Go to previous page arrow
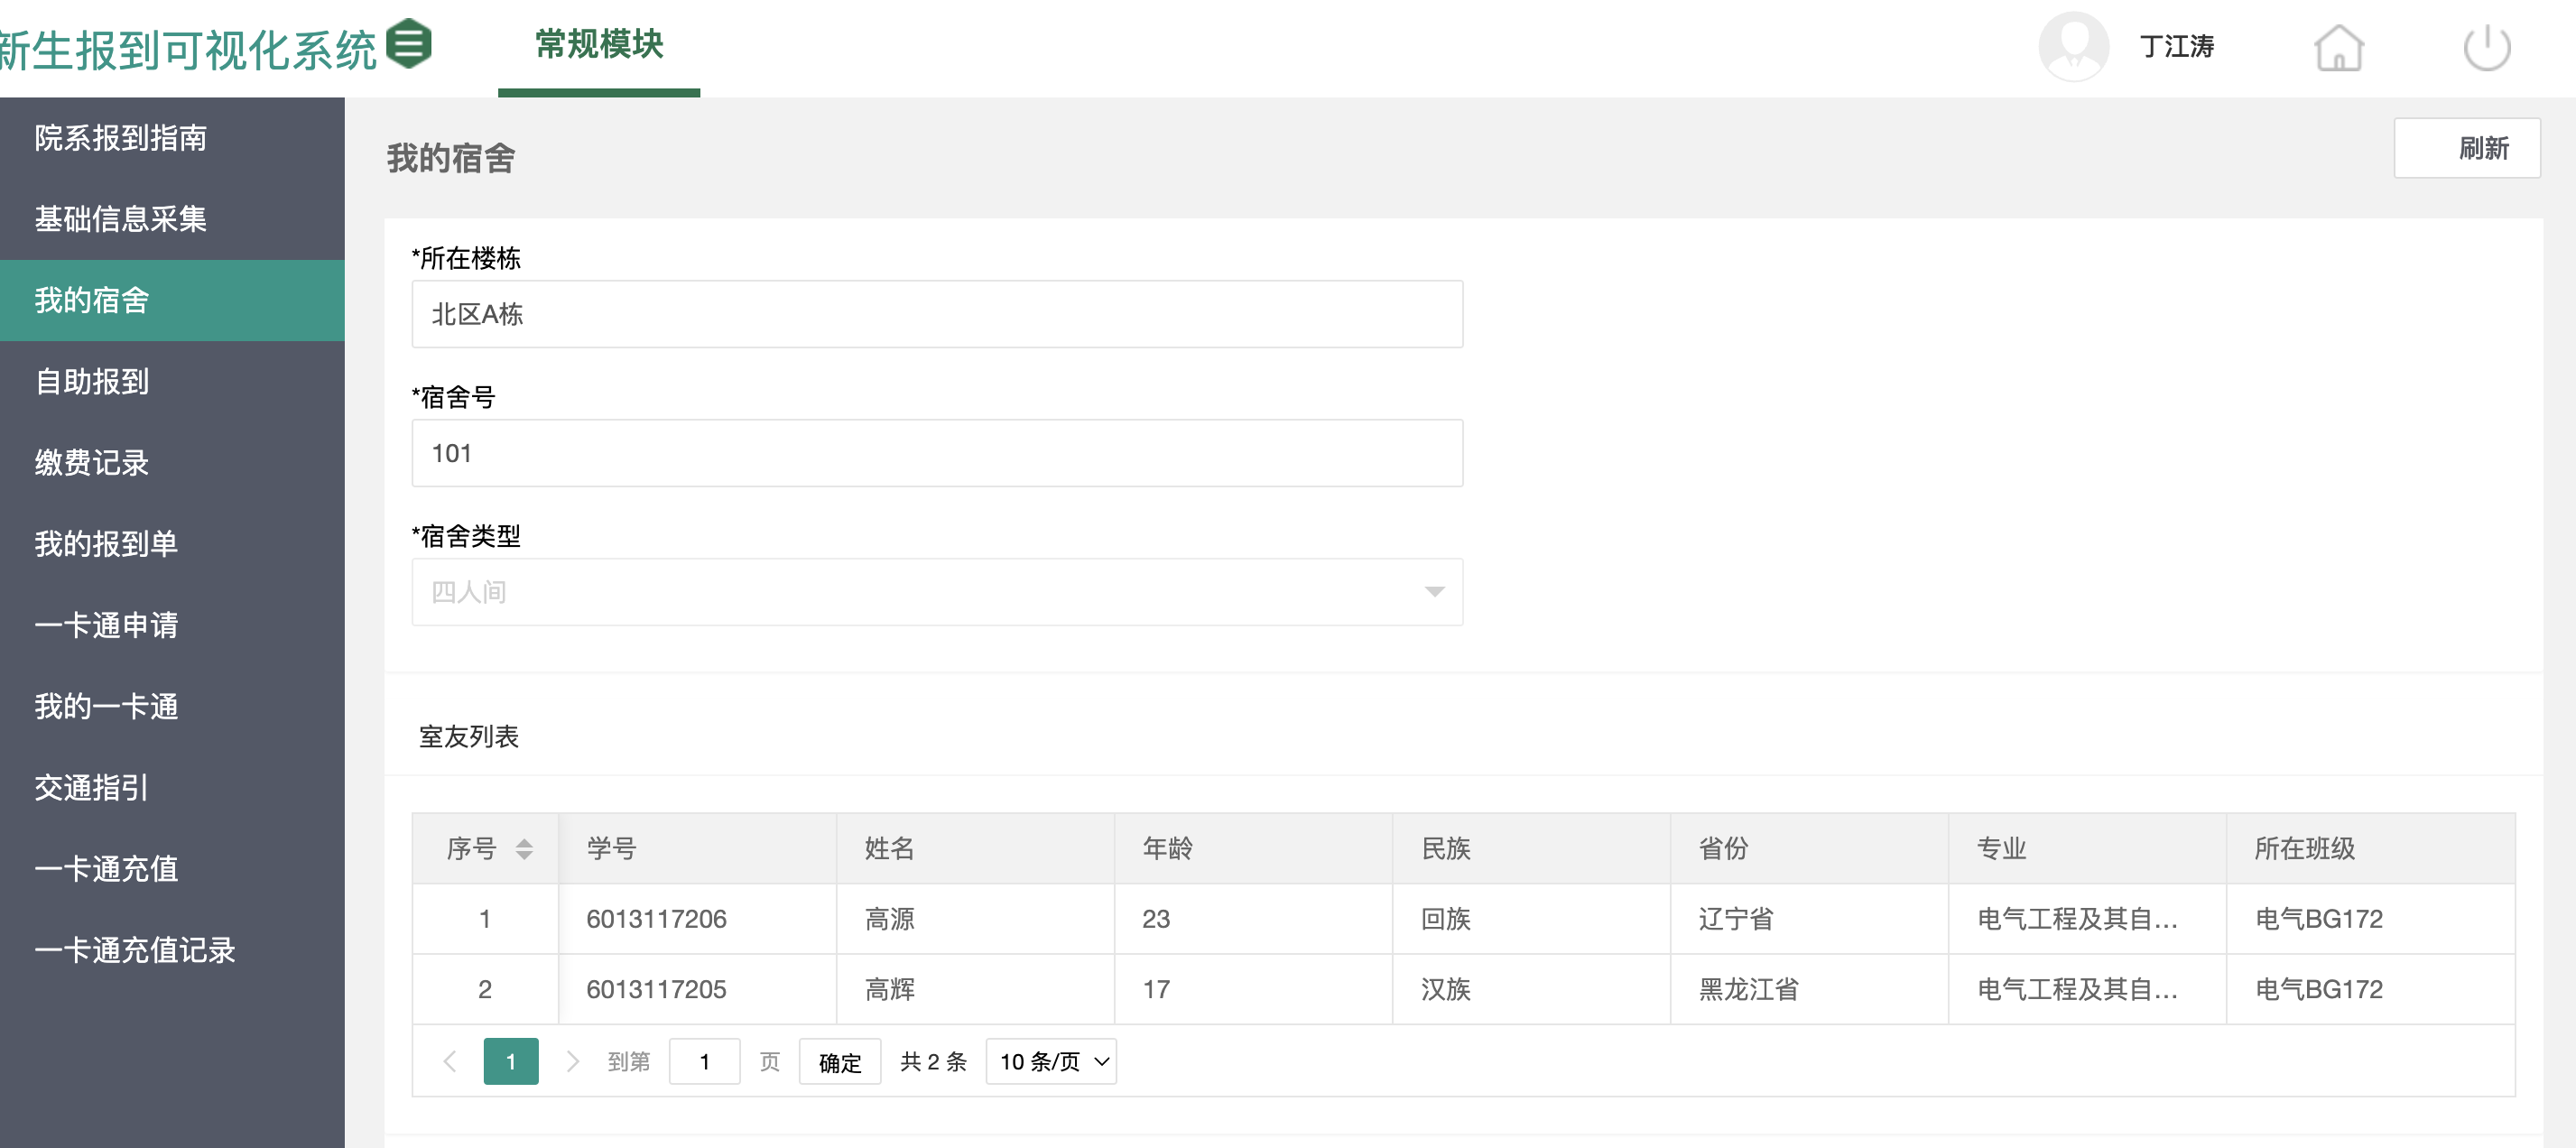Image resolution: width=2576 pixels, height=1148 pixels. pyautogui.click(x=450, y=1061)
